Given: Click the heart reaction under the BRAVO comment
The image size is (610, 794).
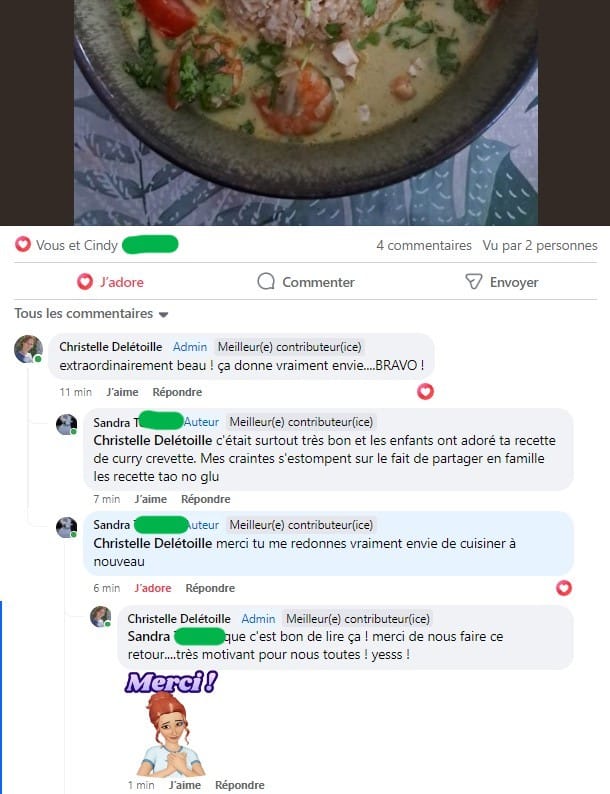Looking at the screenshot, I should point(425,391).
